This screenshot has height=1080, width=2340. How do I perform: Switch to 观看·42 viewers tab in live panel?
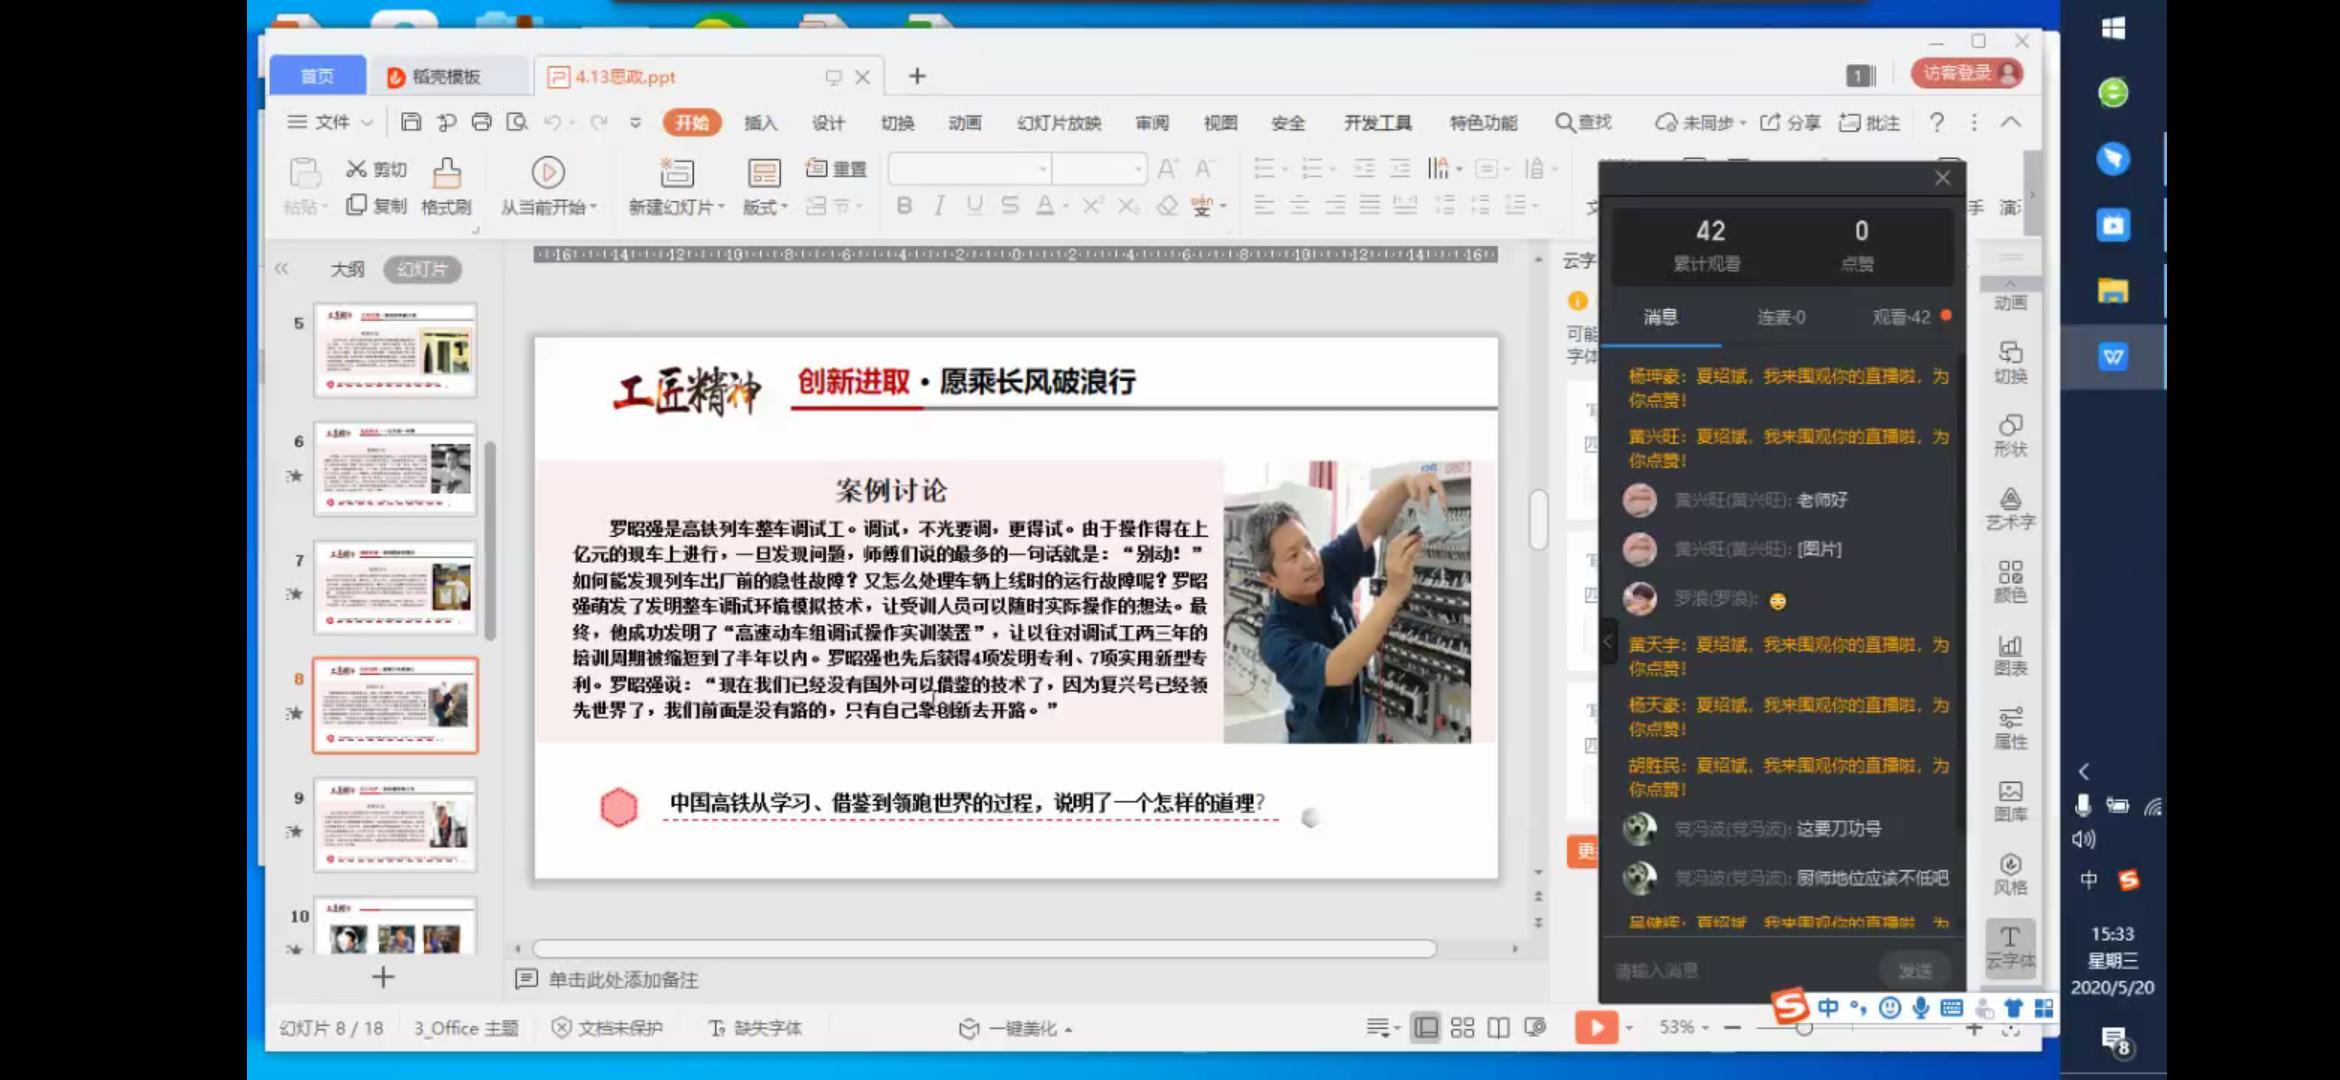(1901, 317)
